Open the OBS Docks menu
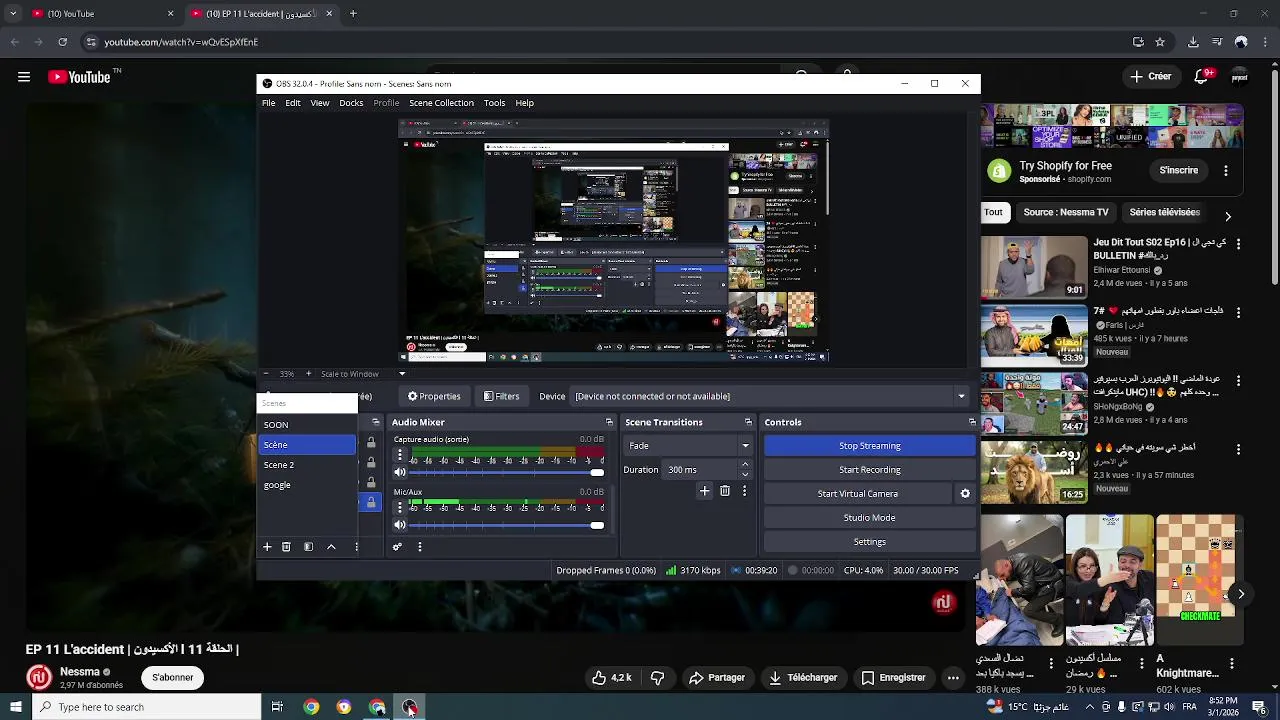 click(351, 103)
